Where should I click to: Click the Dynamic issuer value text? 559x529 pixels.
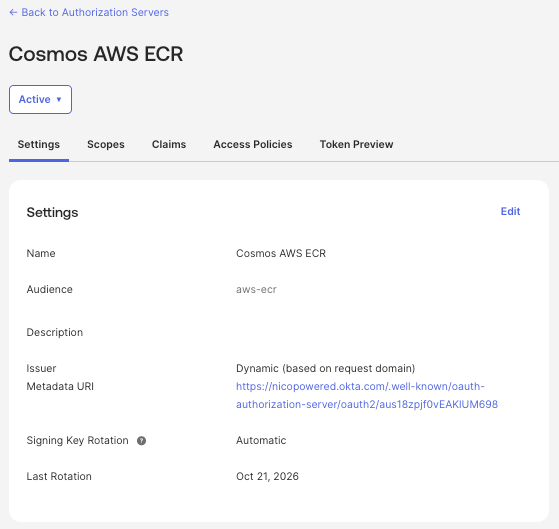coord(325,368)
